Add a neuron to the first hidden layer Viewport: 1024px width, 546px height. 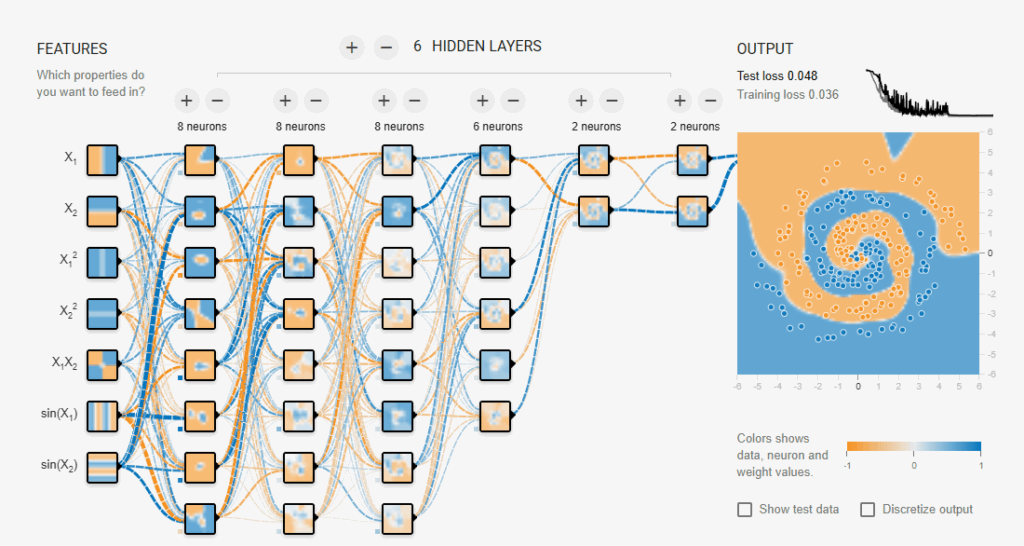187,101
